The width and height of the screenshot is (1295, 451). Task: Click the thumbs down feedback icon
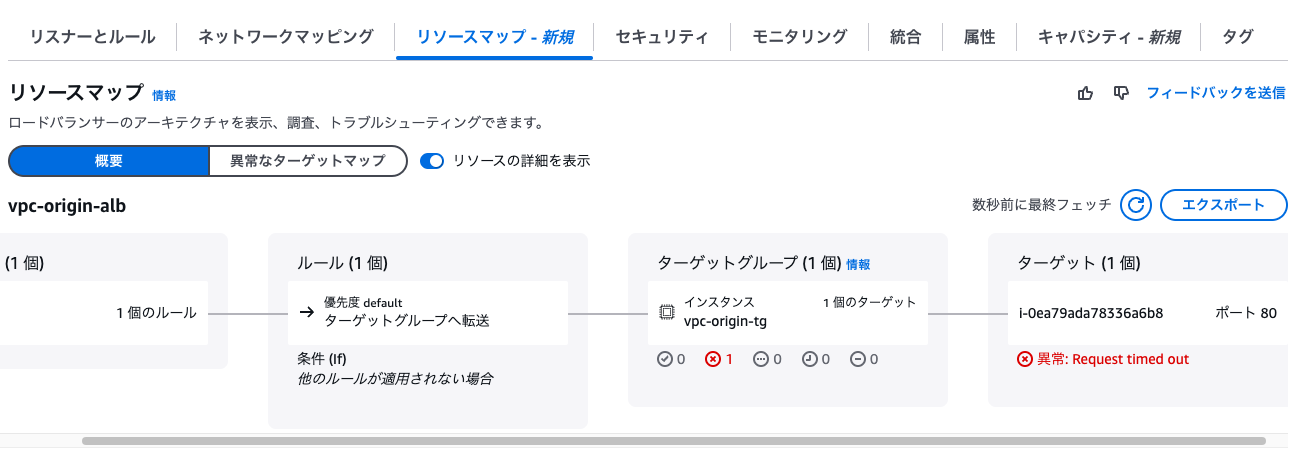(x=1121, y=93)
